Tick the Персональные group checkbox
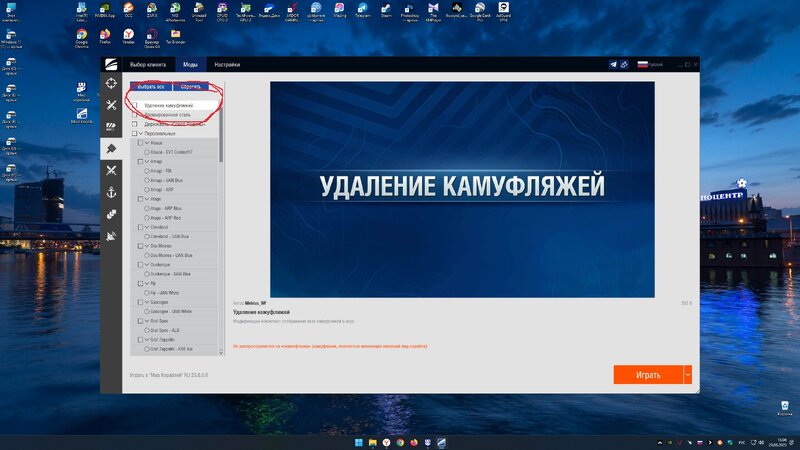 click(x=135, y=133)
